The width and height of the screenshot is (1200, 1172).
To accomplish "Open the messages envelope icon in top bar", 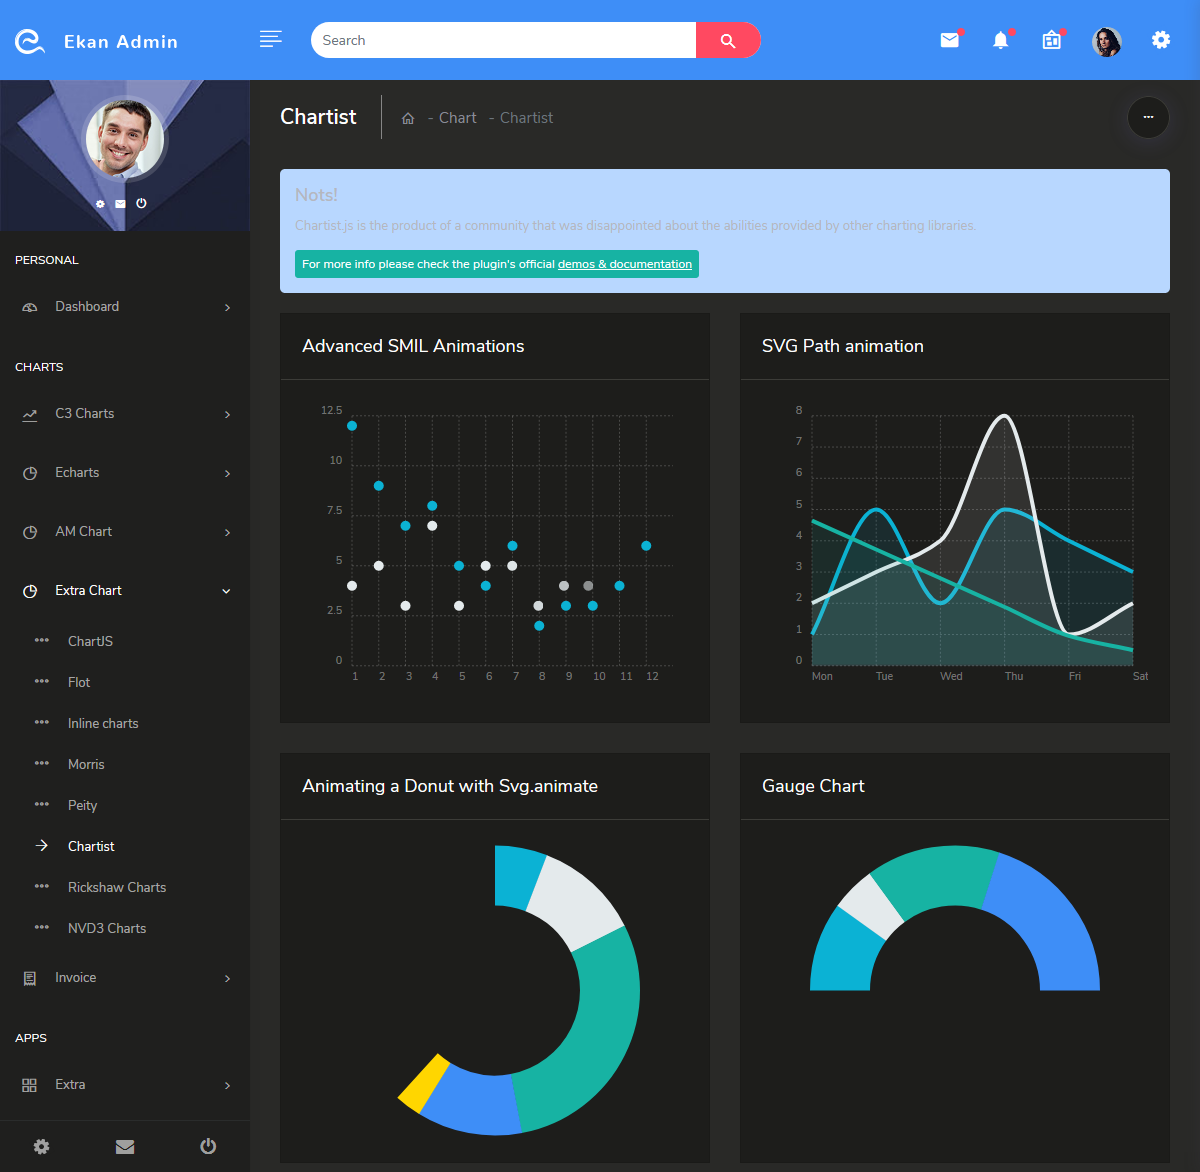I will click(949, 40).
